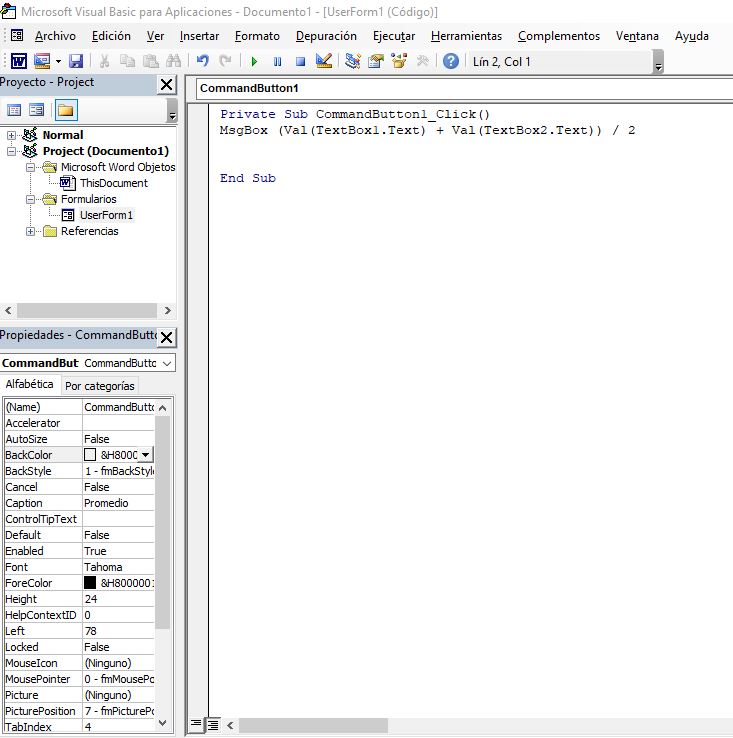Switch to procedure view at bottom left
Image resolution: width=733 pixels, height=738 pixels.
tap(197, 725)
